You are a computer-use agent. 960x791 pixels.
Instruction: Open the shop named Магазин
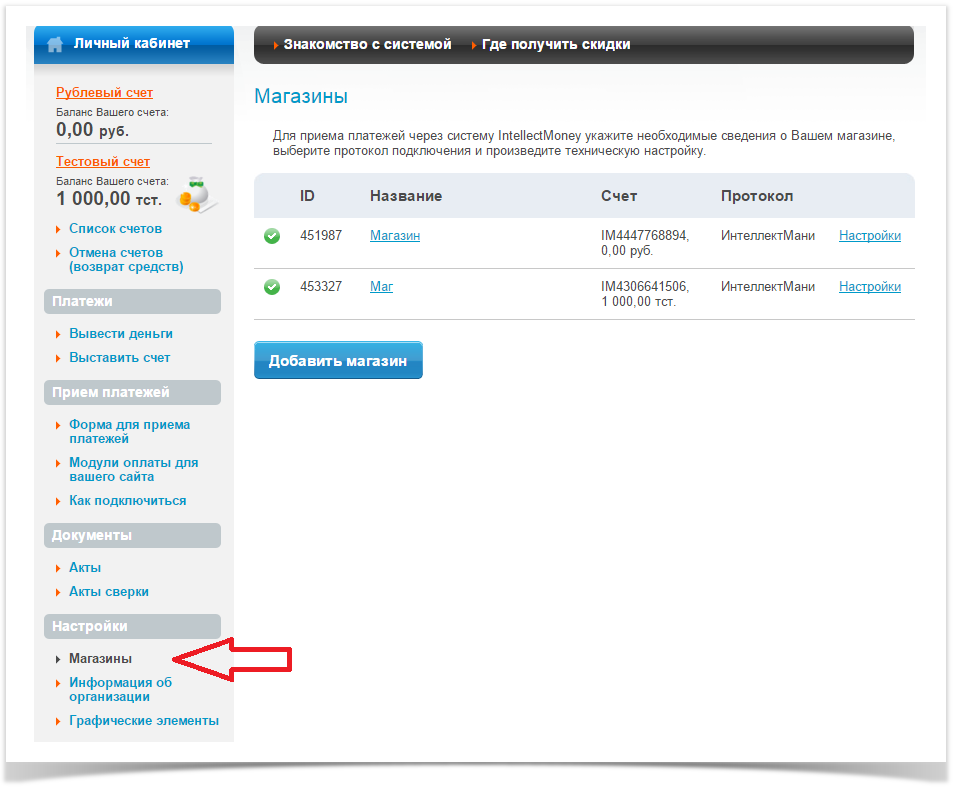click(x=394, y=236)
